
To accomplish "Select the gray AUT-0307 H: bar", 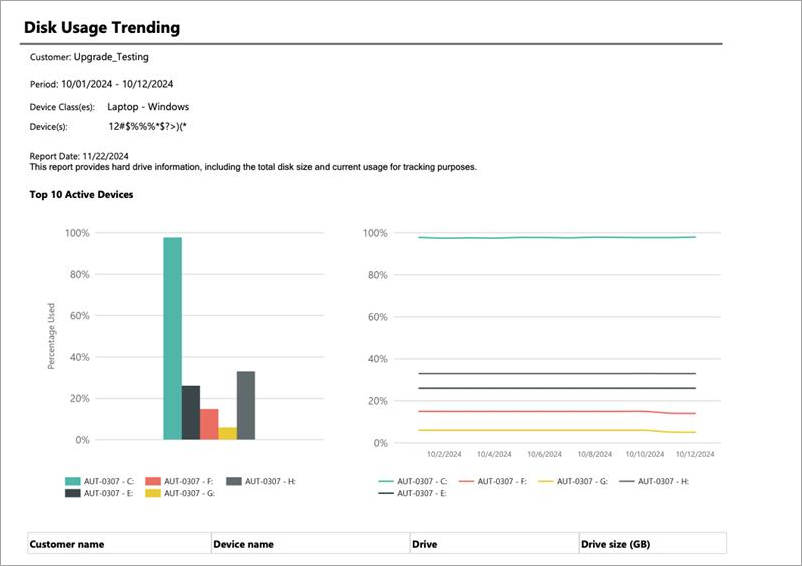I will tap(246, 405).
